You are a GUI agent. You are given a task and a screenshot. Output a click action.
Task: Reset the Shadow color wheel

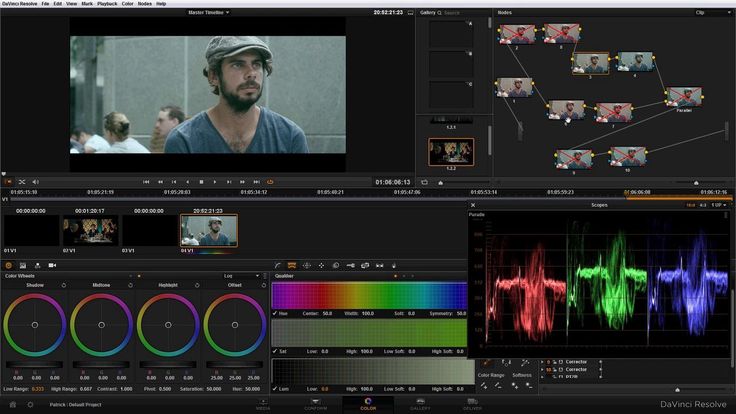coord(63,285)
